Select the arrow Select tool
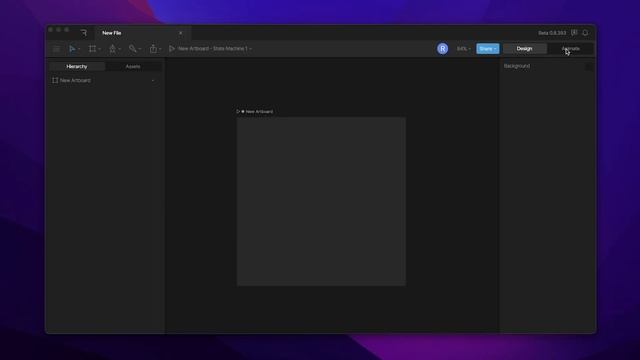 click(x=72, y=49)
